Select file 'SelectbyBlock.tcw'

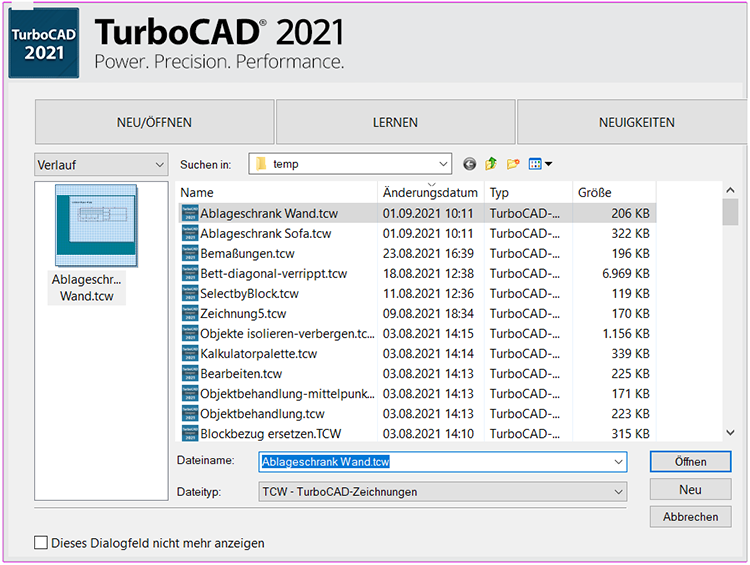[x=249, y=293]
